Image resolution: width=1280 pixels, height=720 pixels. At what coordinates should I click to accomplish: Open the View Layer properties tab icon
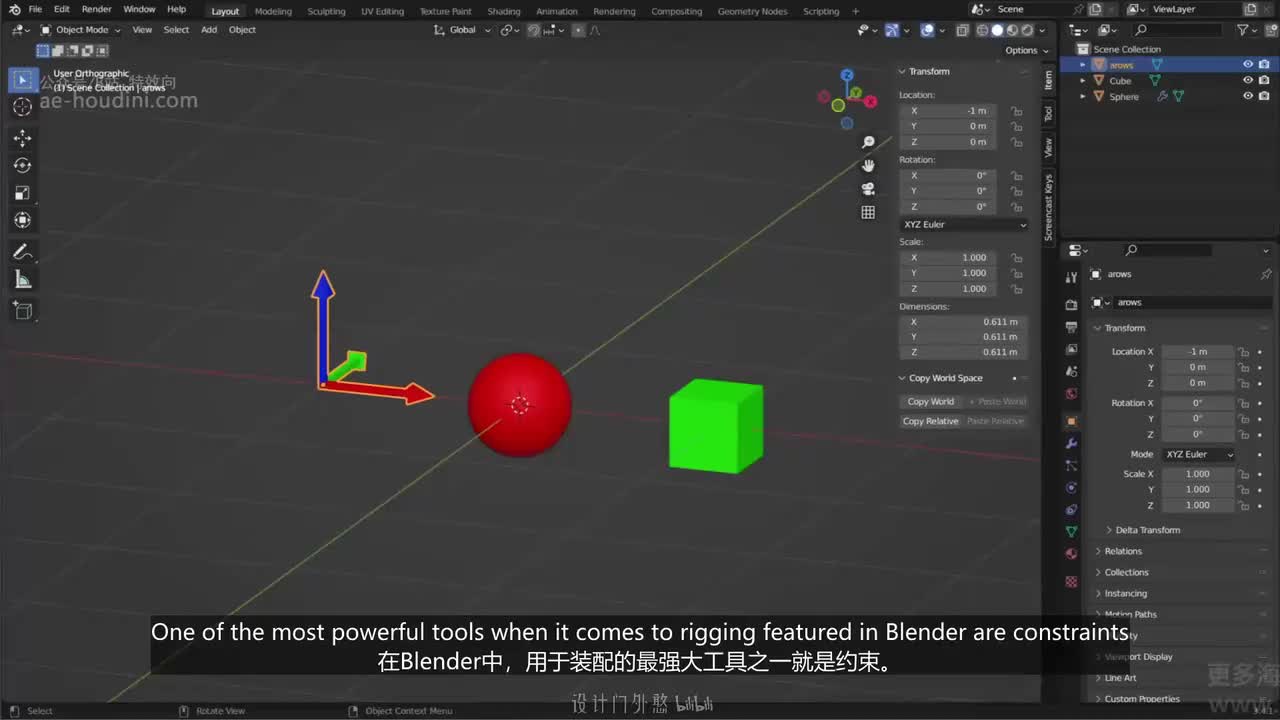1071,349
